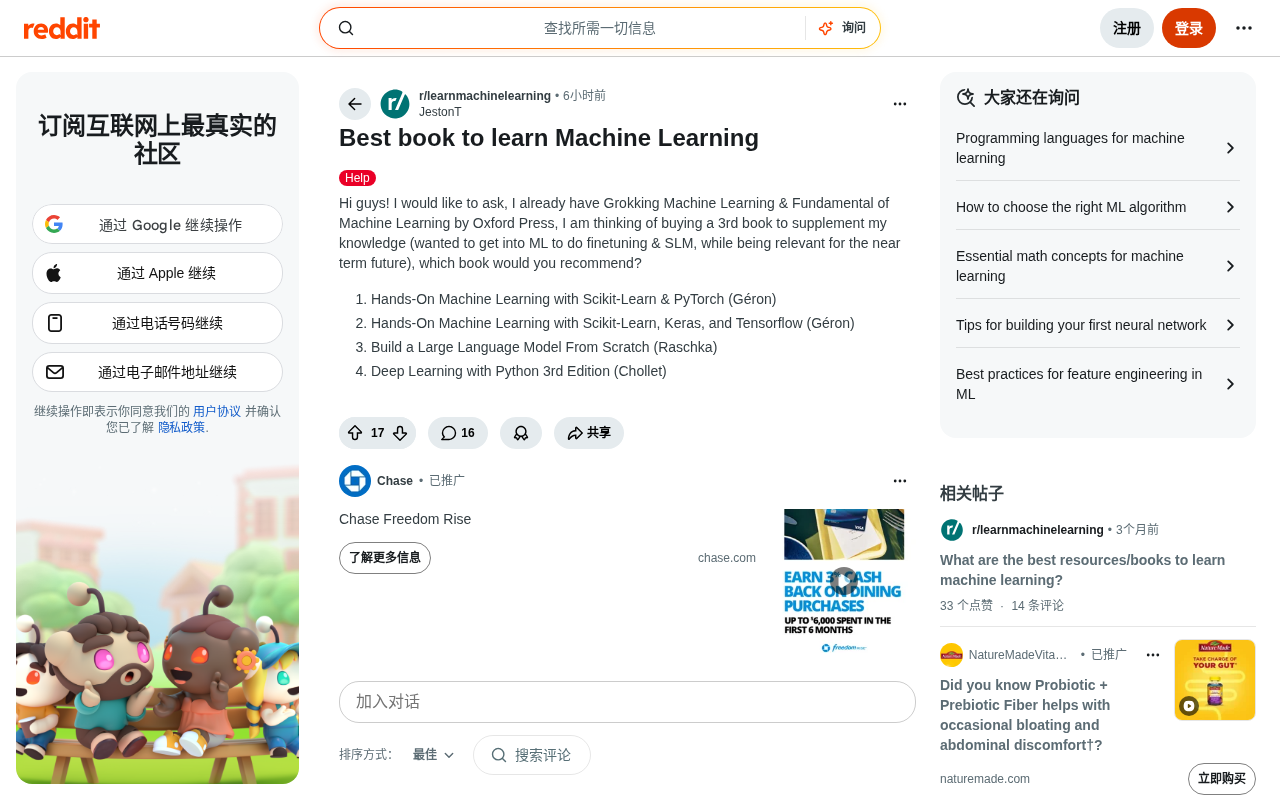
Task: Open the 用户协议 user agreement link
Action: (217, 411)
